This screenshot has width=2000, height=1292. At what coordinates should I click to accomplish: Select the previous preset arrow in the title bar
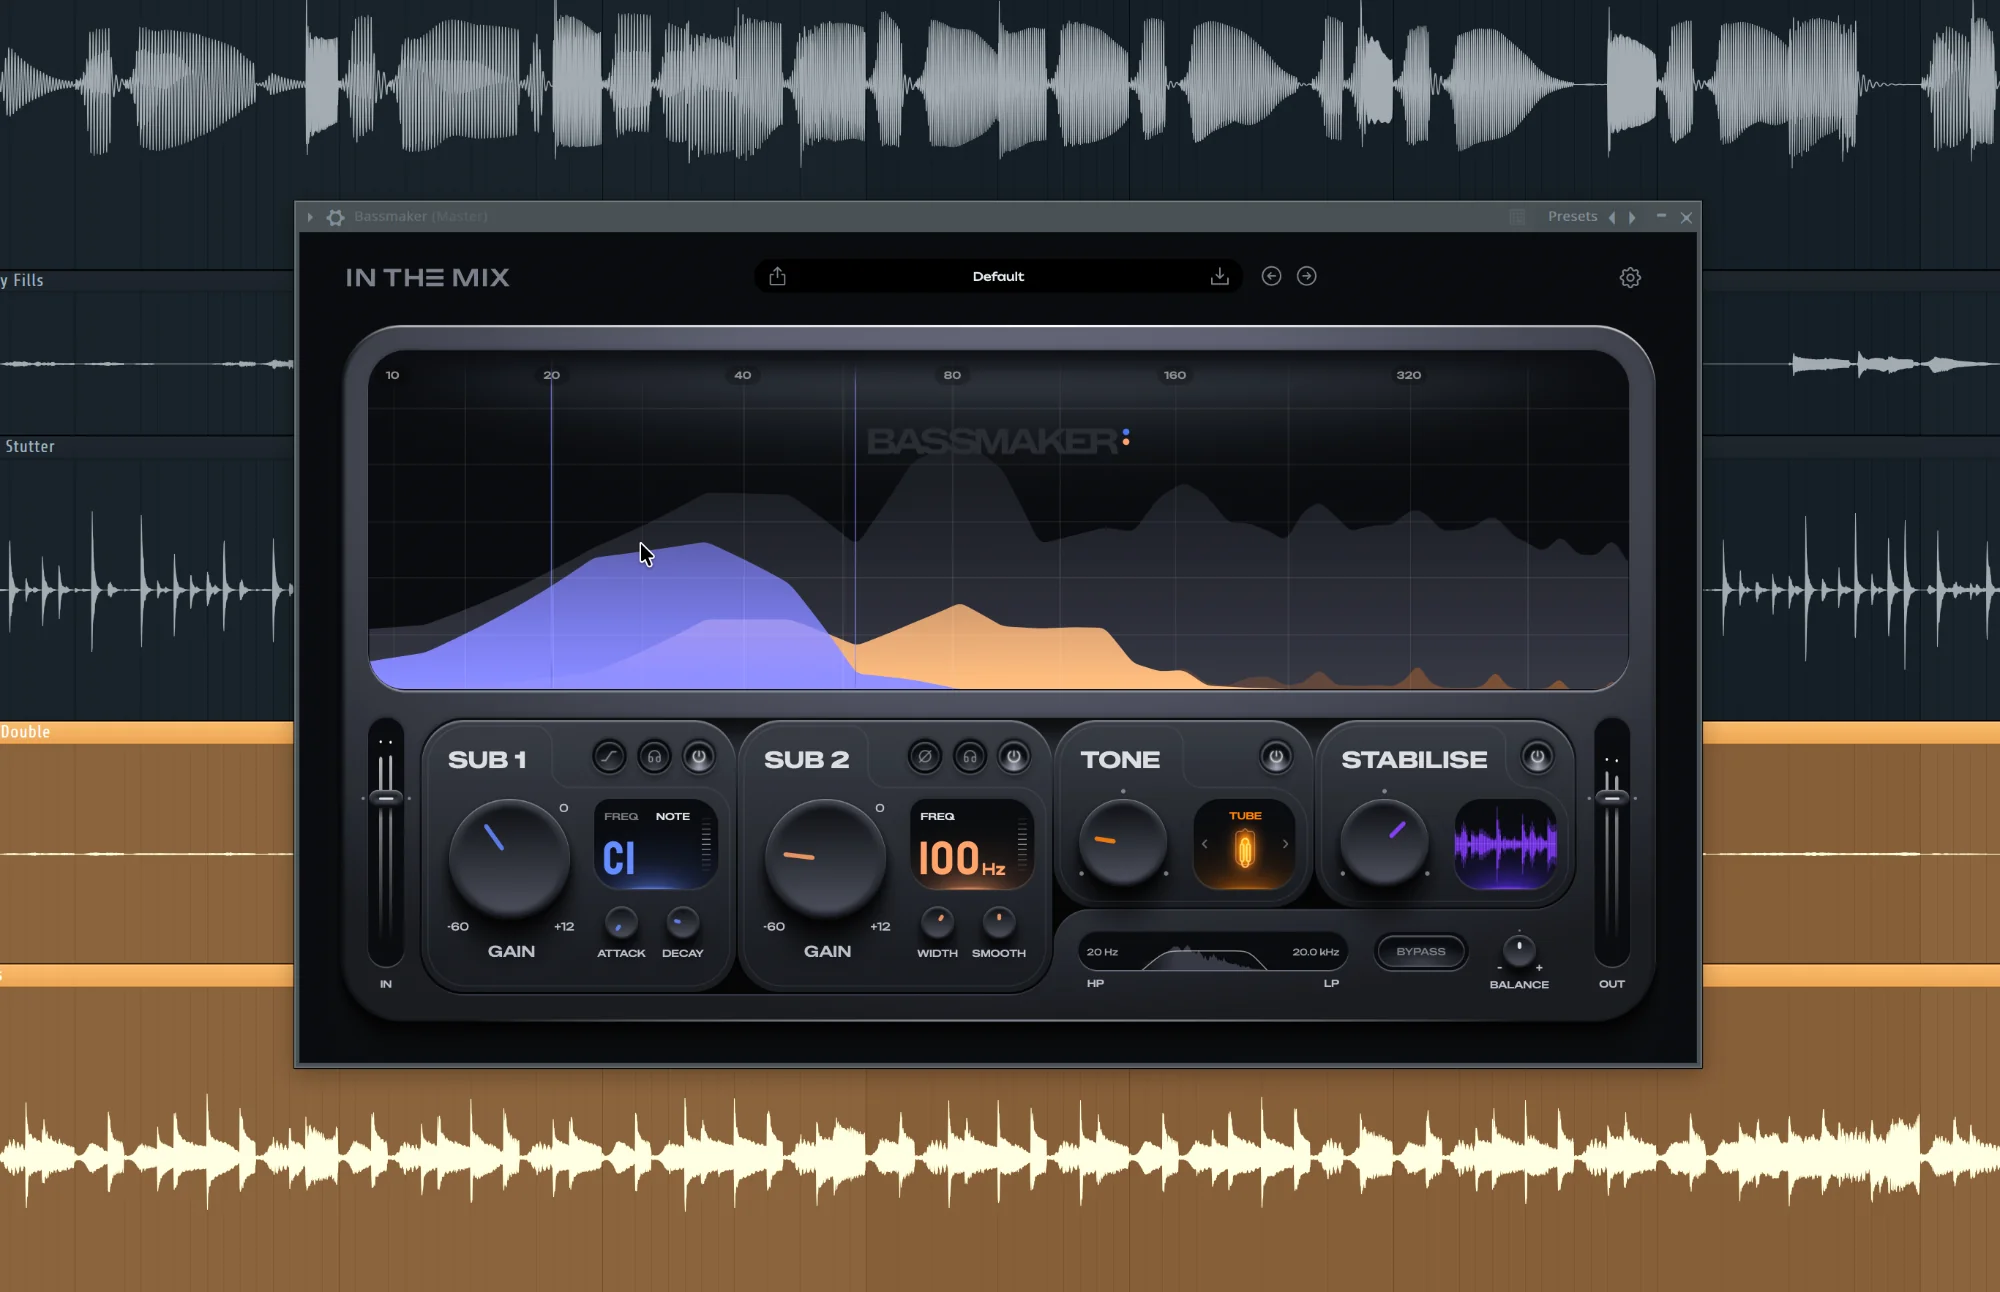click(1612, 217)
